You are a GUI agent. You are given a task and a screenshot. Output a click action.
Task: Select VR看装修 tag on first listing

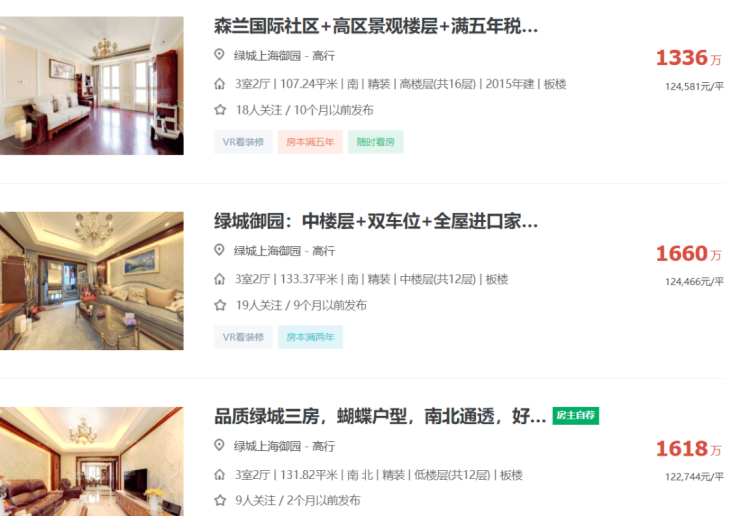pos(243,142)
